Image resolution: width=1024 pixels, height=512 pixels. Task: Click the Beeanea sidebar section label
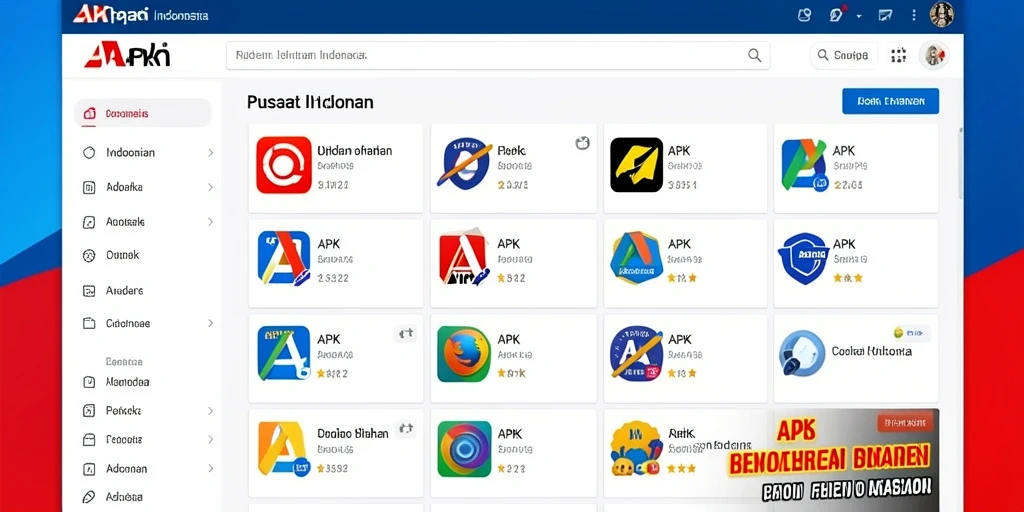click(124, 361)
